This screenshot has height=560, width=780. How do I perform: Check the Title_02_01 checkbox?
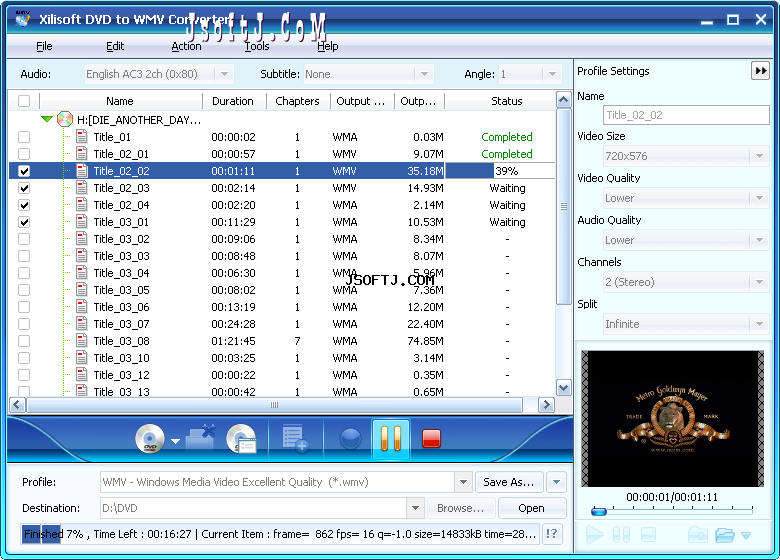coord(24,154)
